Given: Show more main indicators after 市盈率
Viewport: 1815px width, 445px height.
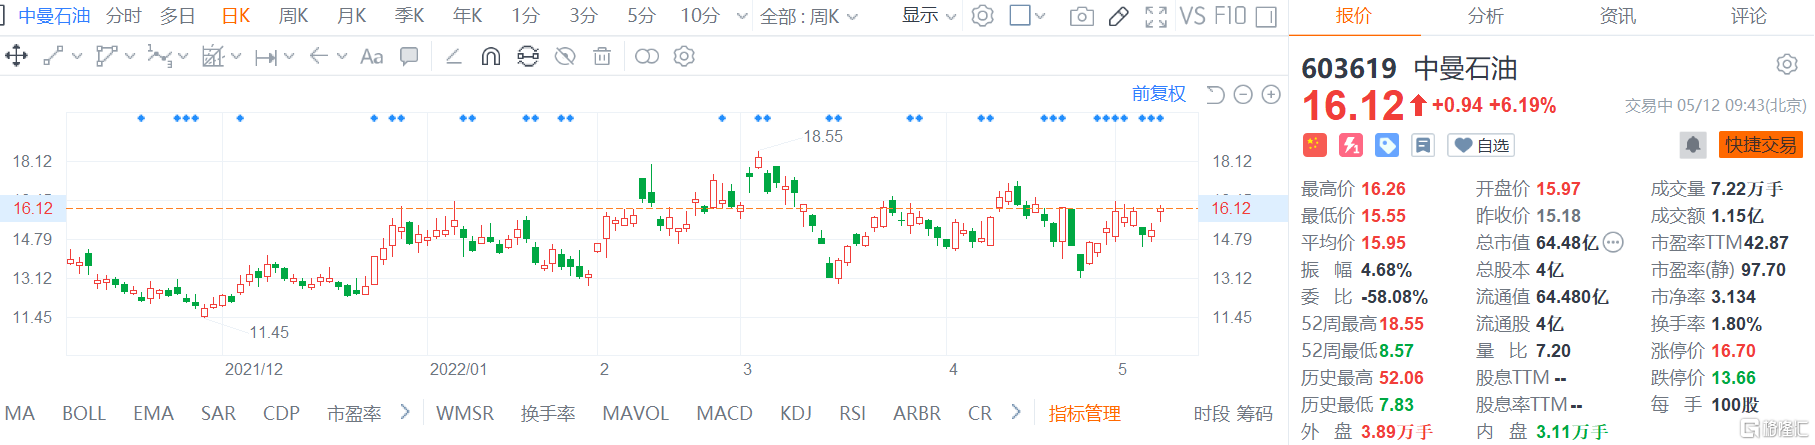Looking at the screenshot, I should (x=405, y=412).
